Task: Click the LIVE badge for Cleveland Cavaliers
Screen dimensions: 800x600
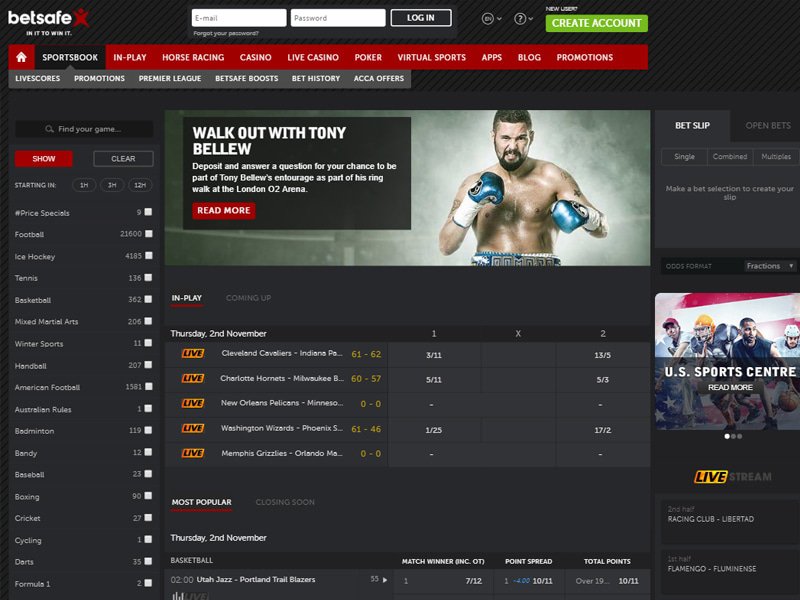Action: point(193,354)
